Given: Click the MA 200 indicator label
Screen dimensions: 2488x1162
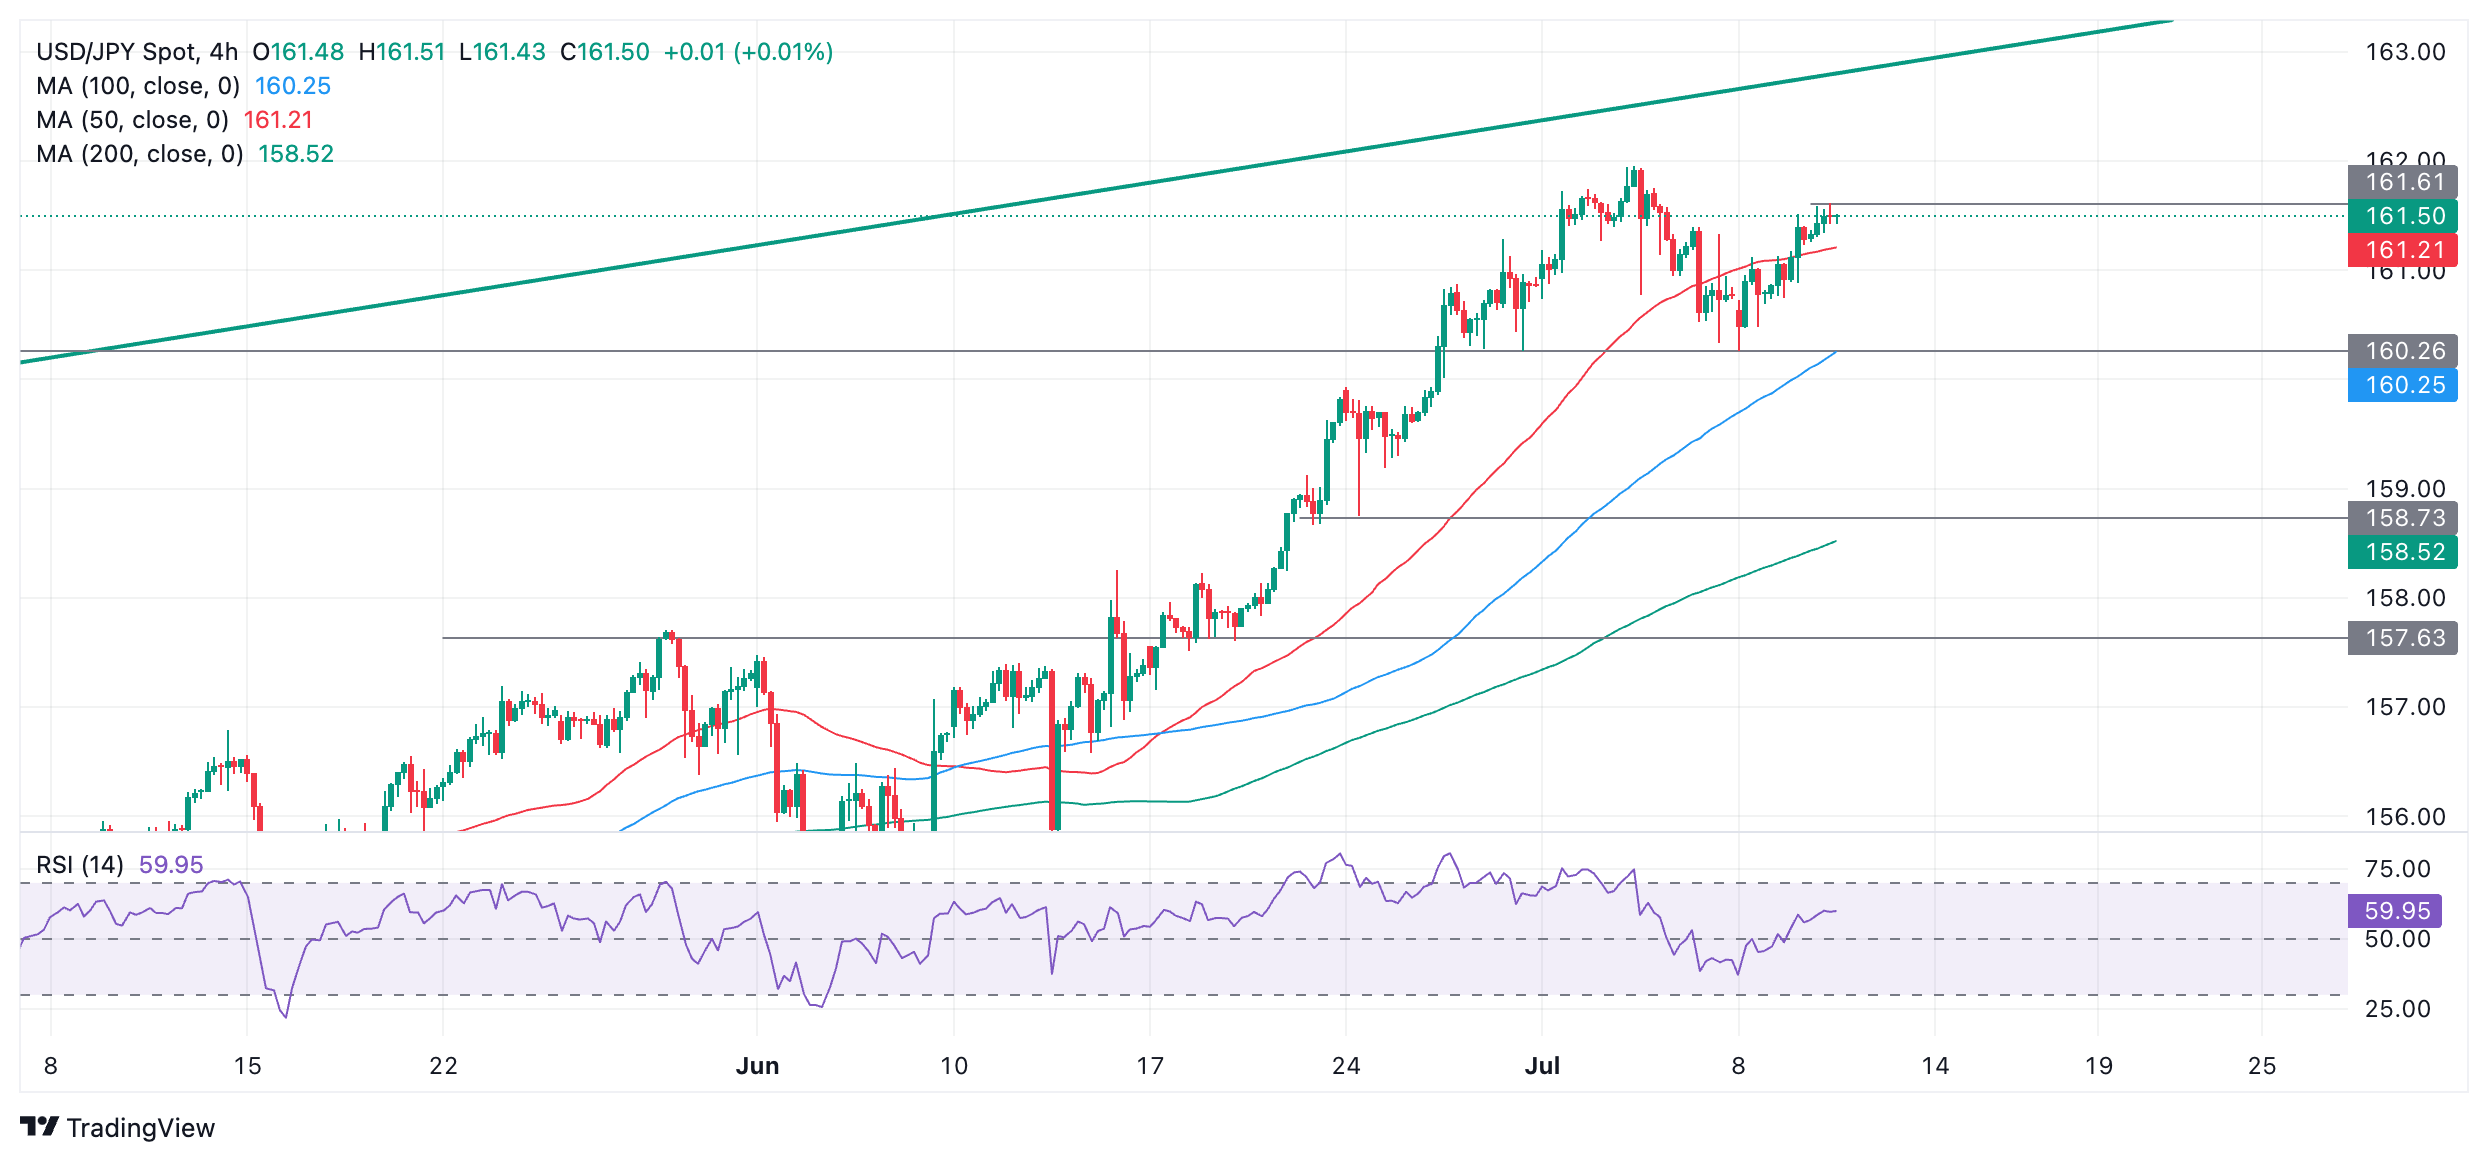Looking at the screenshot, I should pyautogui.click(x=140, y=154).
